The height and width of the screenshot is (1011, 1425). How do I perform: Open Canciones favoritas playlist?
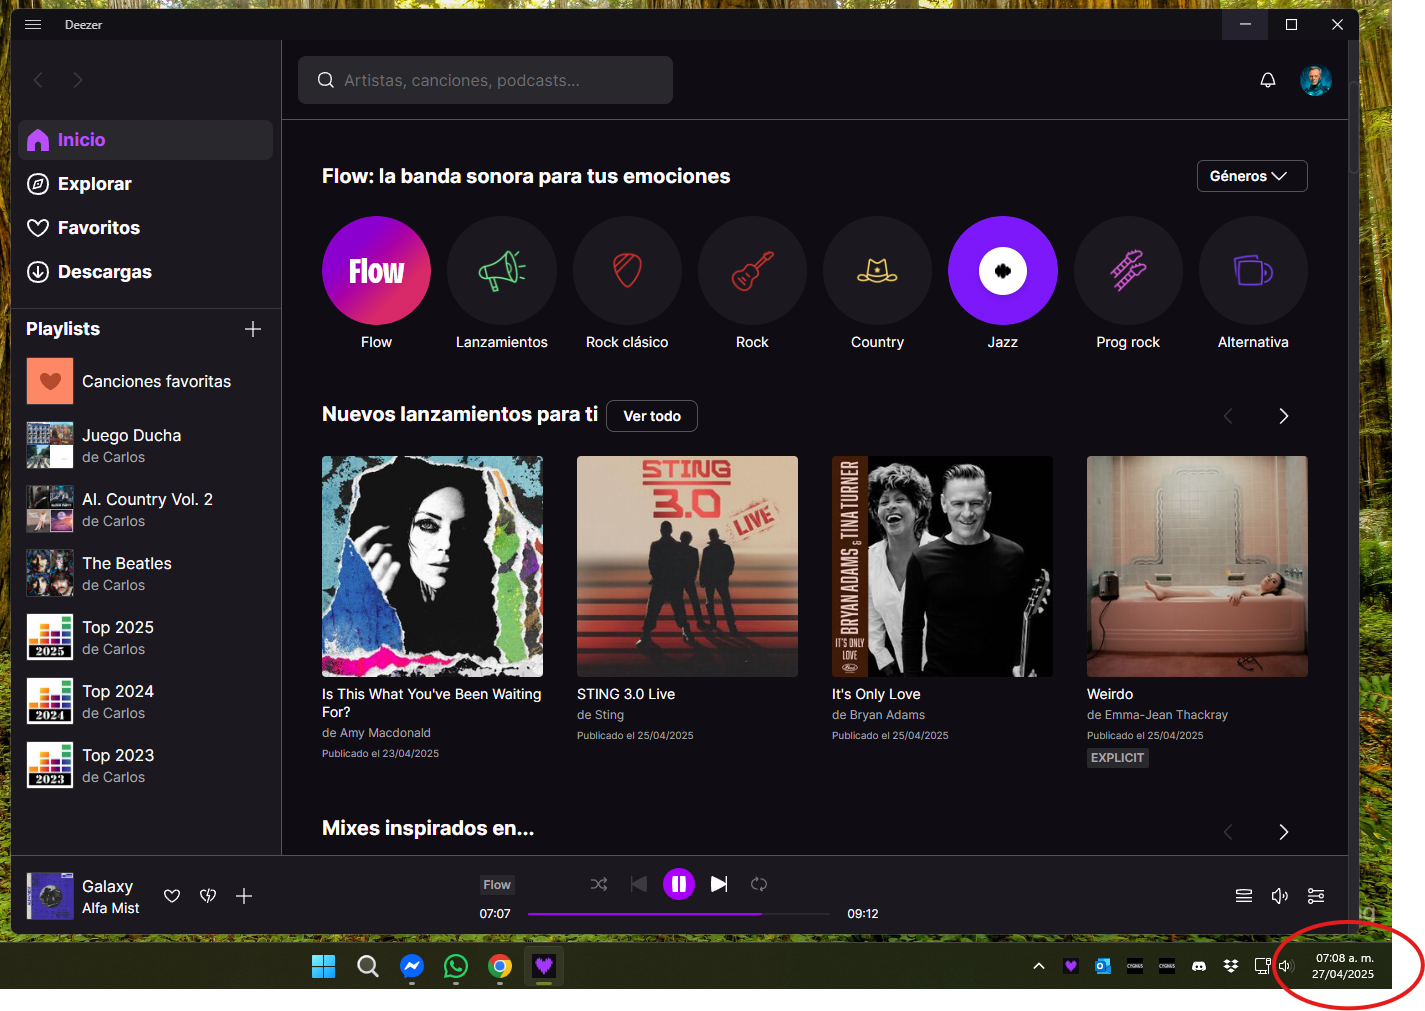(x=145, y=381)
